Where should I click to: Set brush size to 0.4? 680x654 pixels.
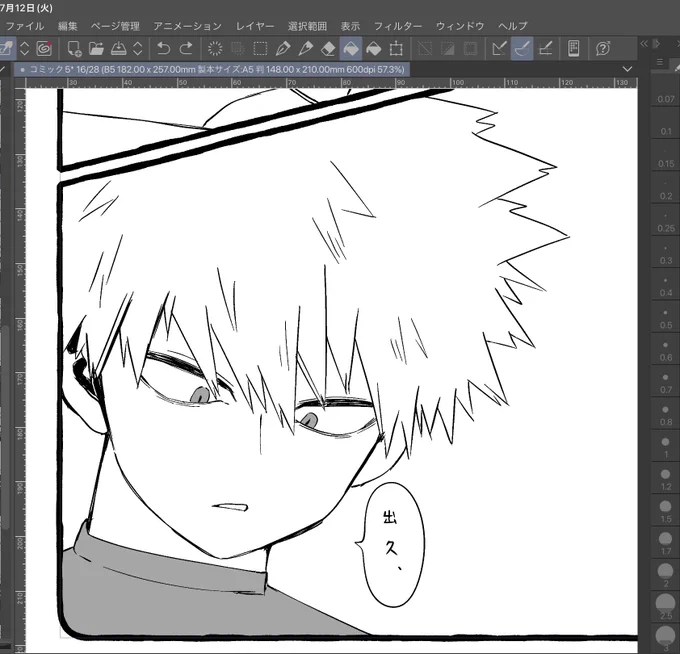[x=666, y=285]
